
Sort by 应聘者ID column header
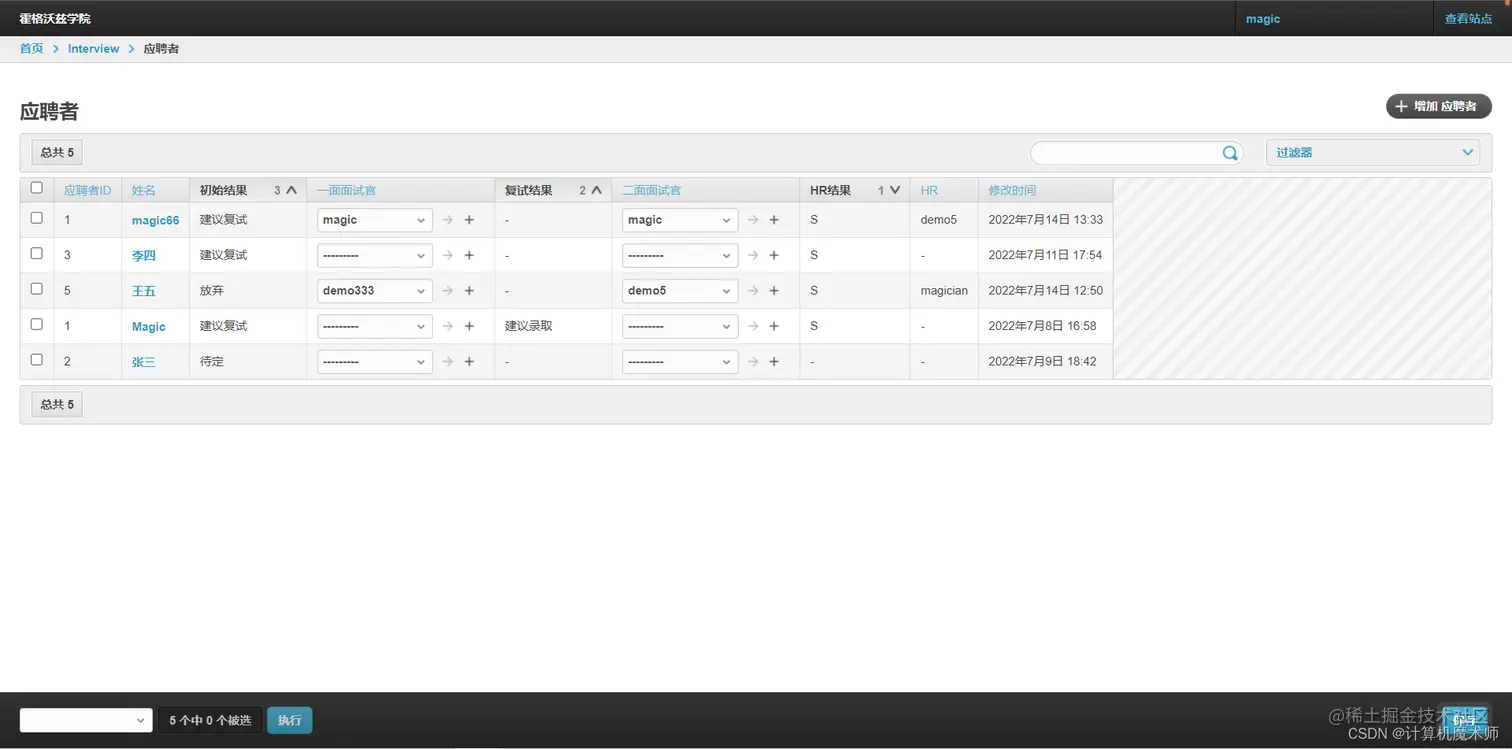click(87, 190)
